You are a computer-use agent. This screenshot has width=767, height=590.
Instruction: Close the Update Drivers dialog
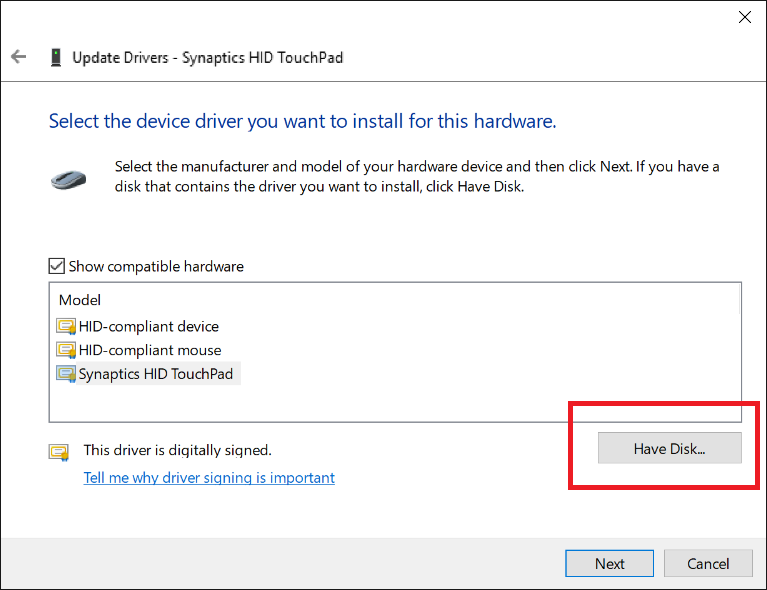(744, 17)
